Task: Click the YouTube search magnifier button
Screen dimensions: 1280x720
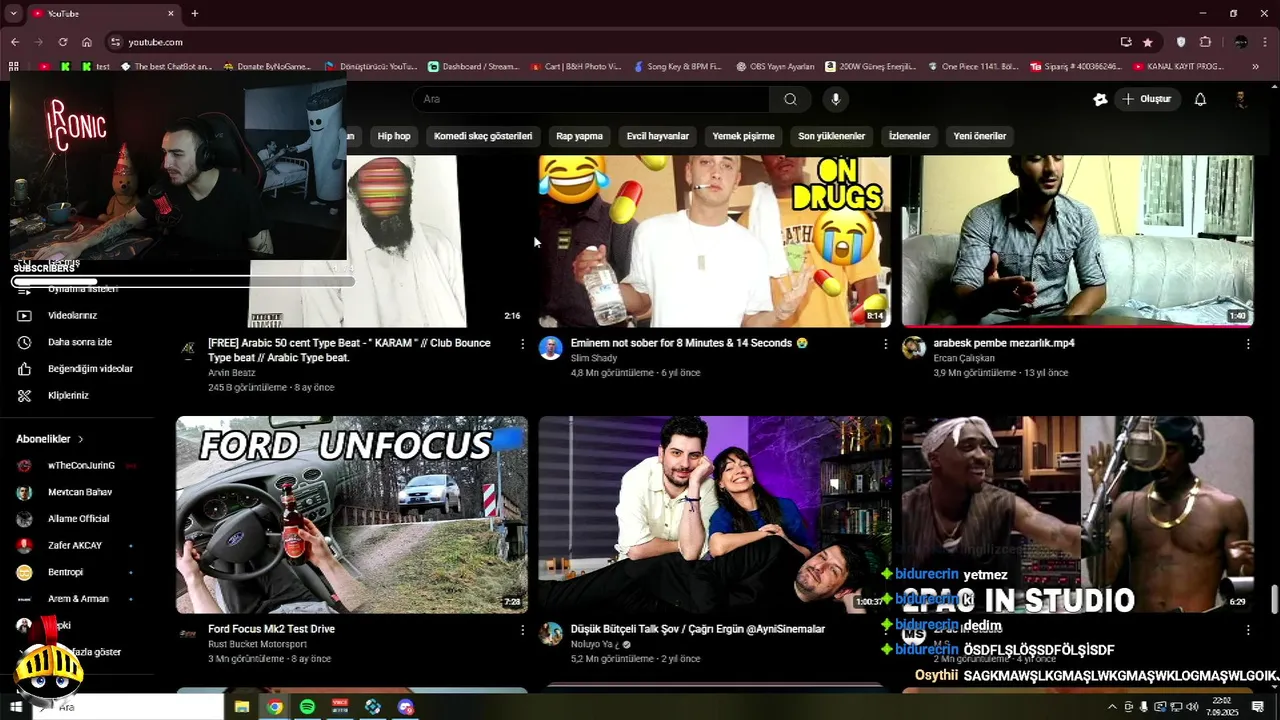Action: [790, 99]
